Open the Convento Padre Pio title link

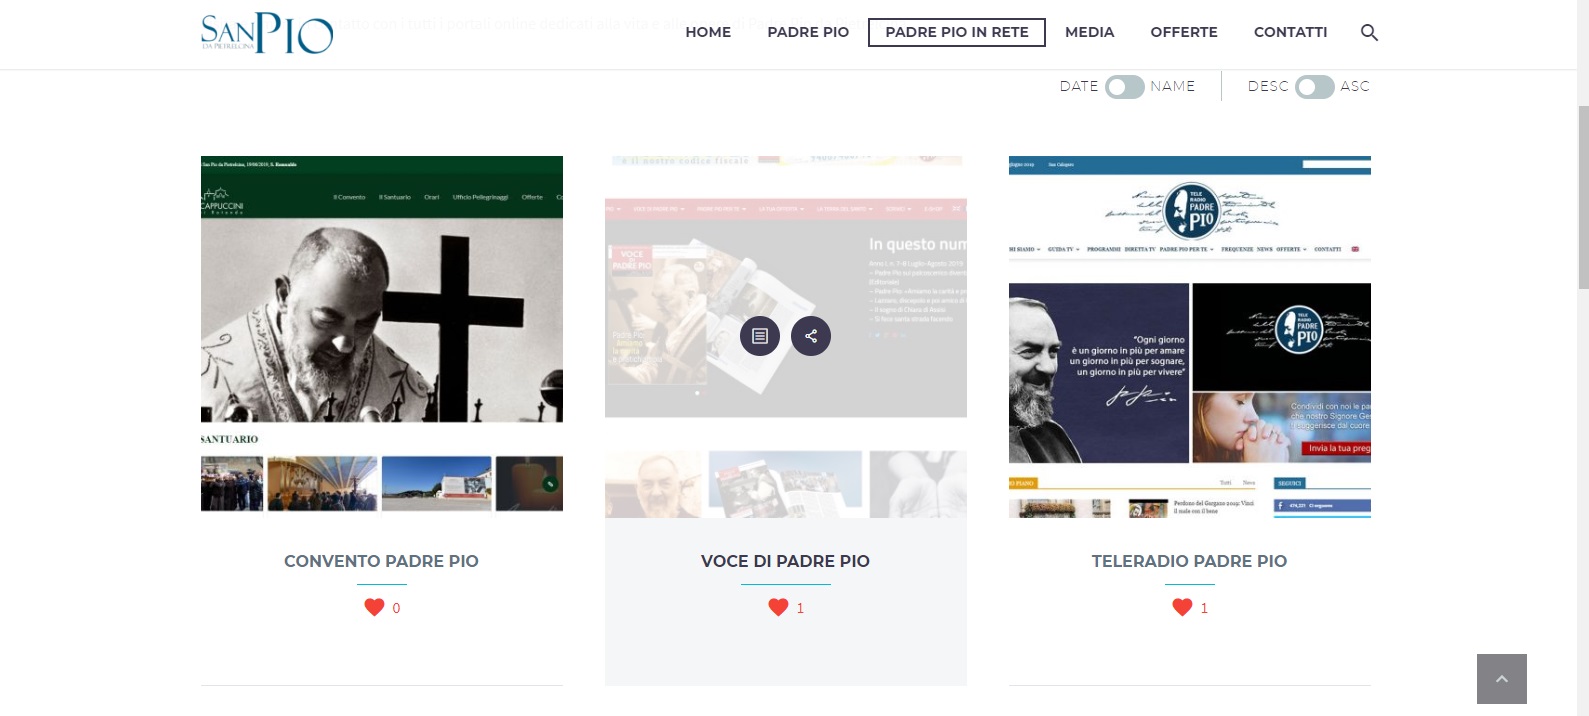tap(381, 561)
